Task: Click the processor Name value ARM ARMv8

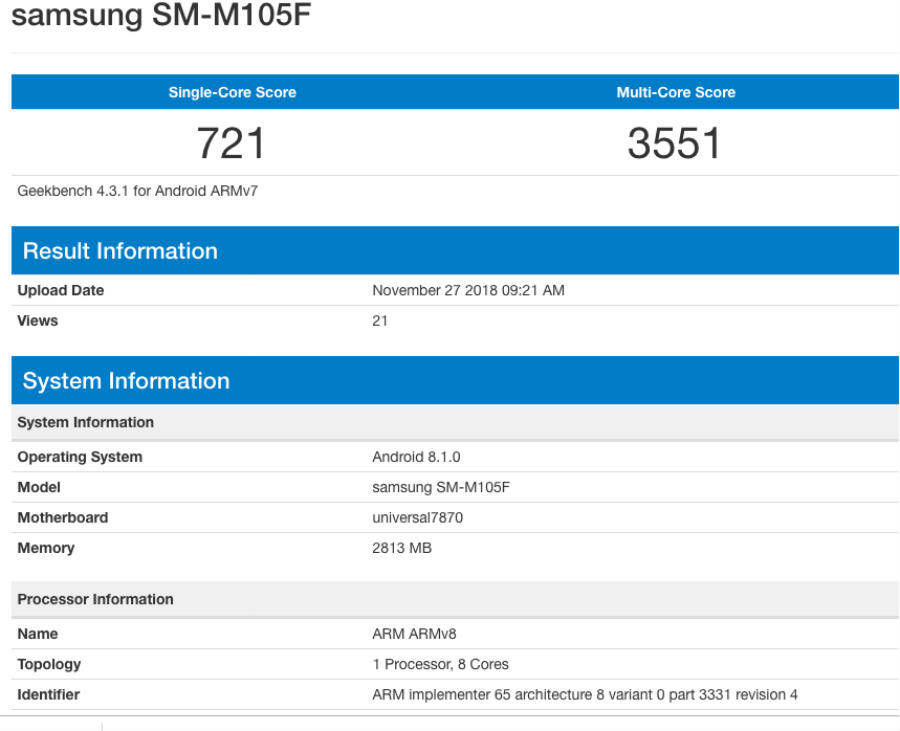Action: pos(409,633)
